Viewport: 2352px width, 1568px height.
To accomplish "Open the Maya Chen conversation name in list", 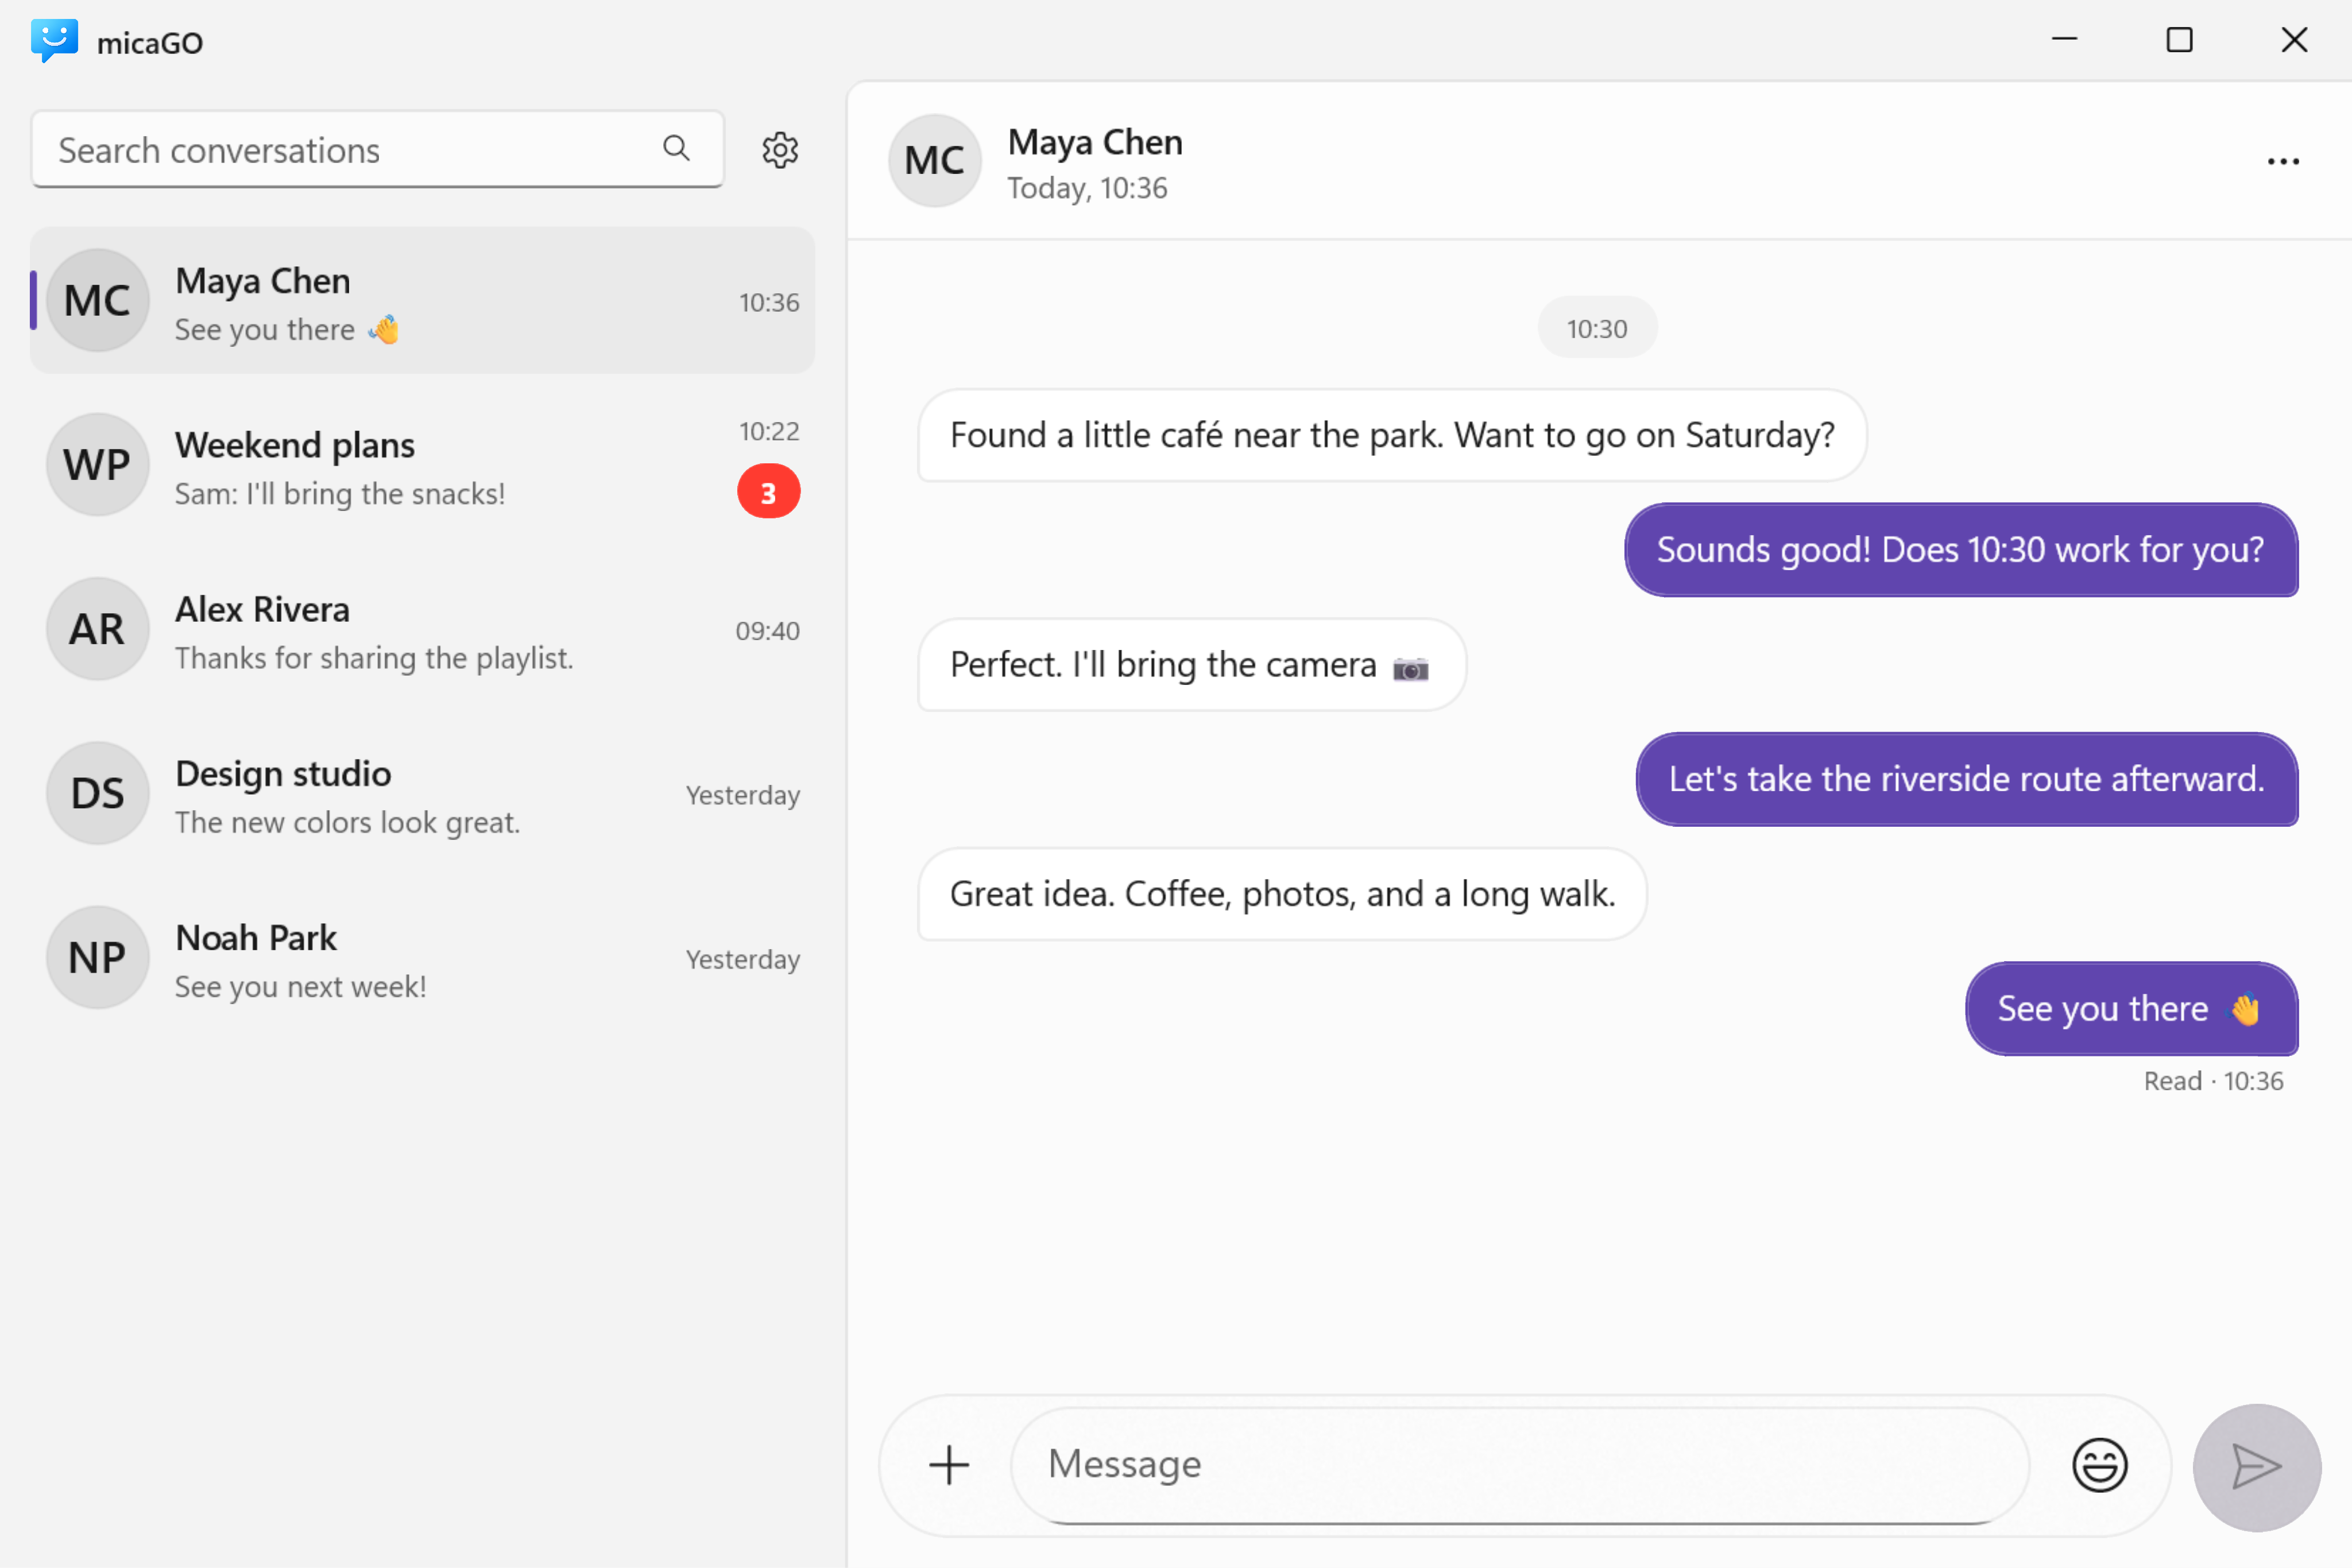I will click(x=263, y=281).
